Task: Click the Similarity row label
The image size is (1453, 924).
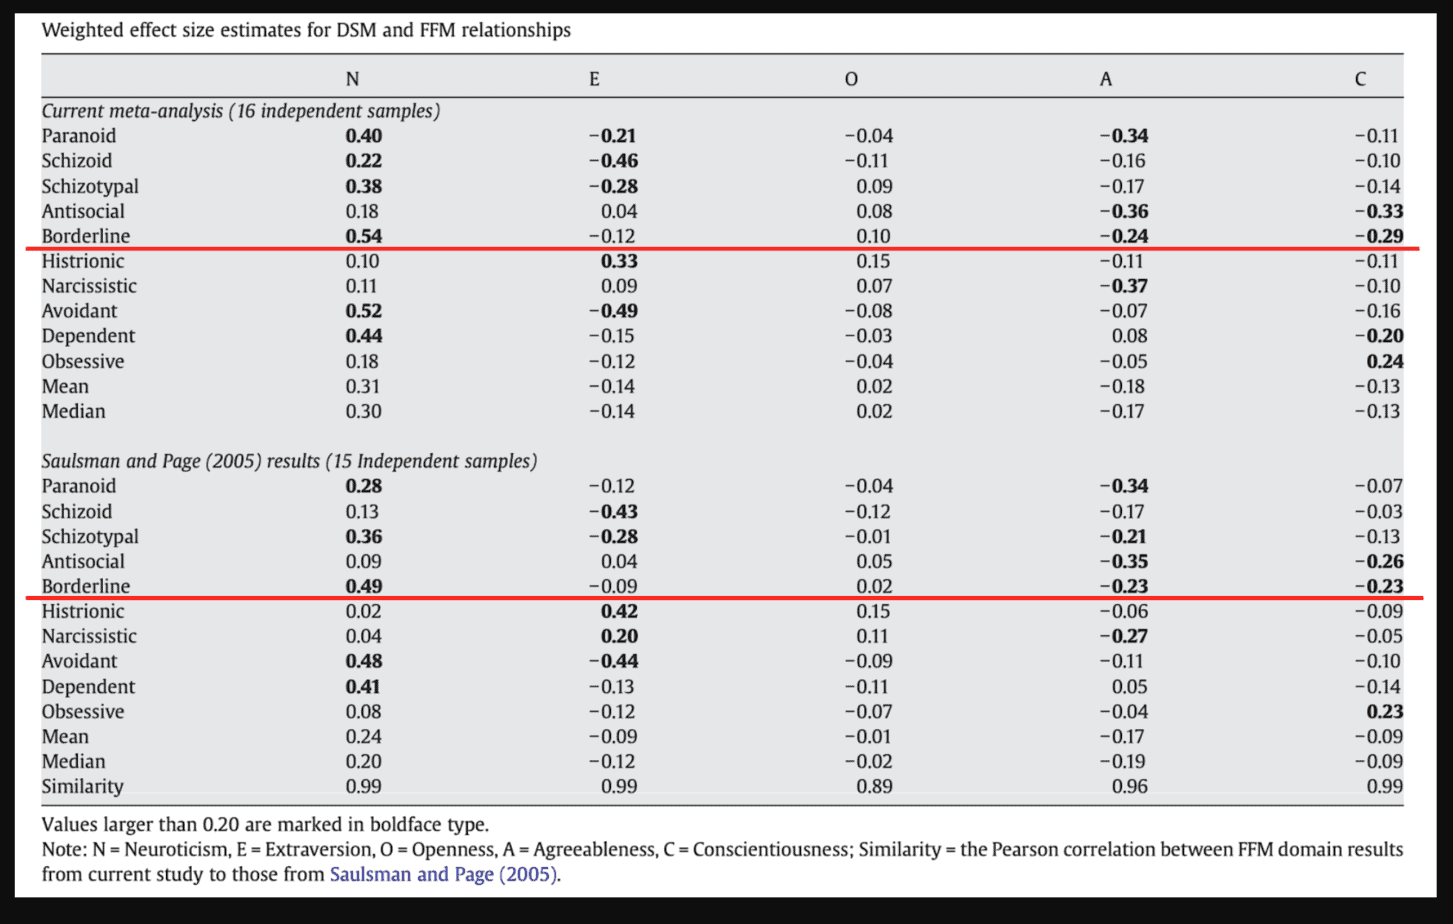Action: point(83,786)
